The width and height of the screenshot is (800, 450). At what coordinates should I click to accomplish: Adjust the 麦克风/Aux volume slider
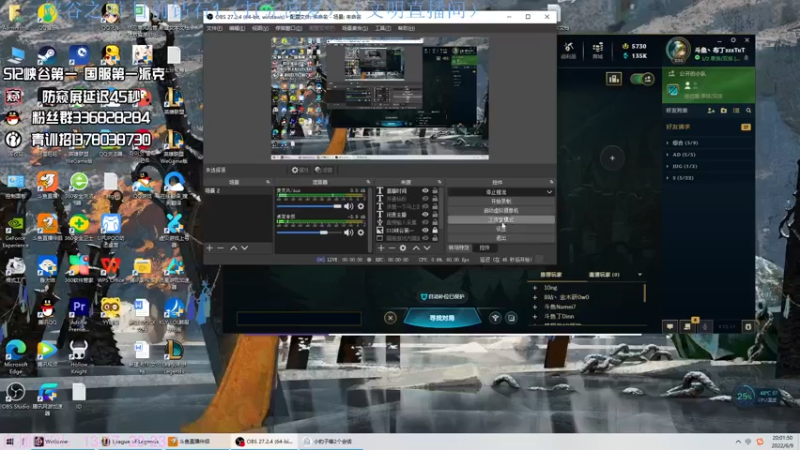coord(309,206)
